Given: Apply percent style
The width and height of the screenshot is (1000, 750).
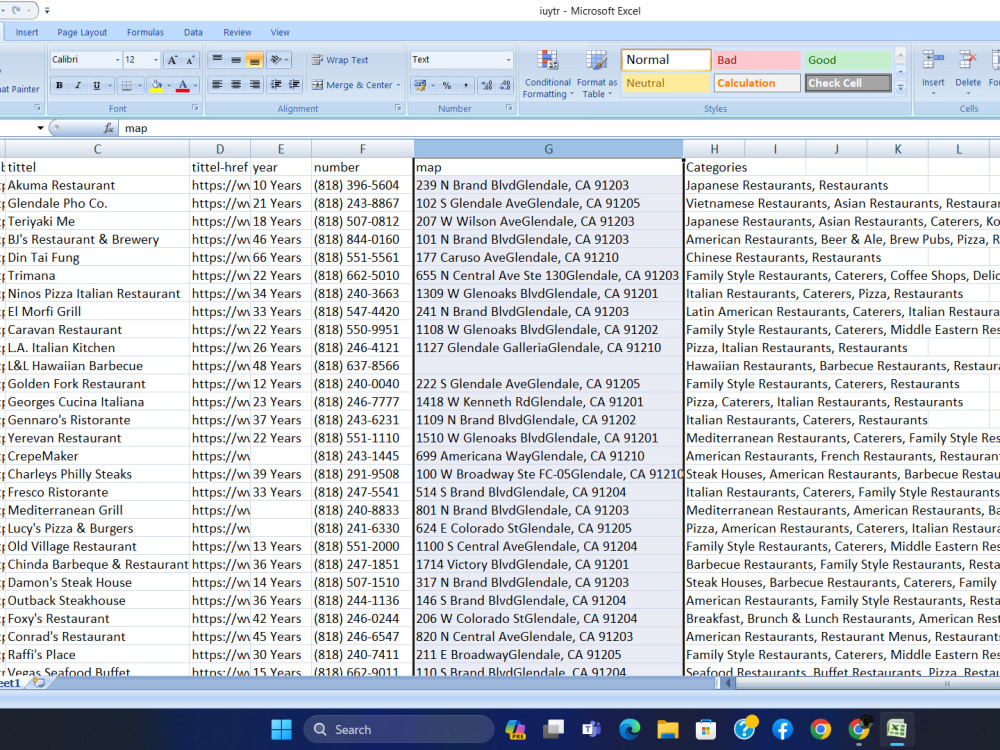Looking at the screenshot, I should click(447, 85).
